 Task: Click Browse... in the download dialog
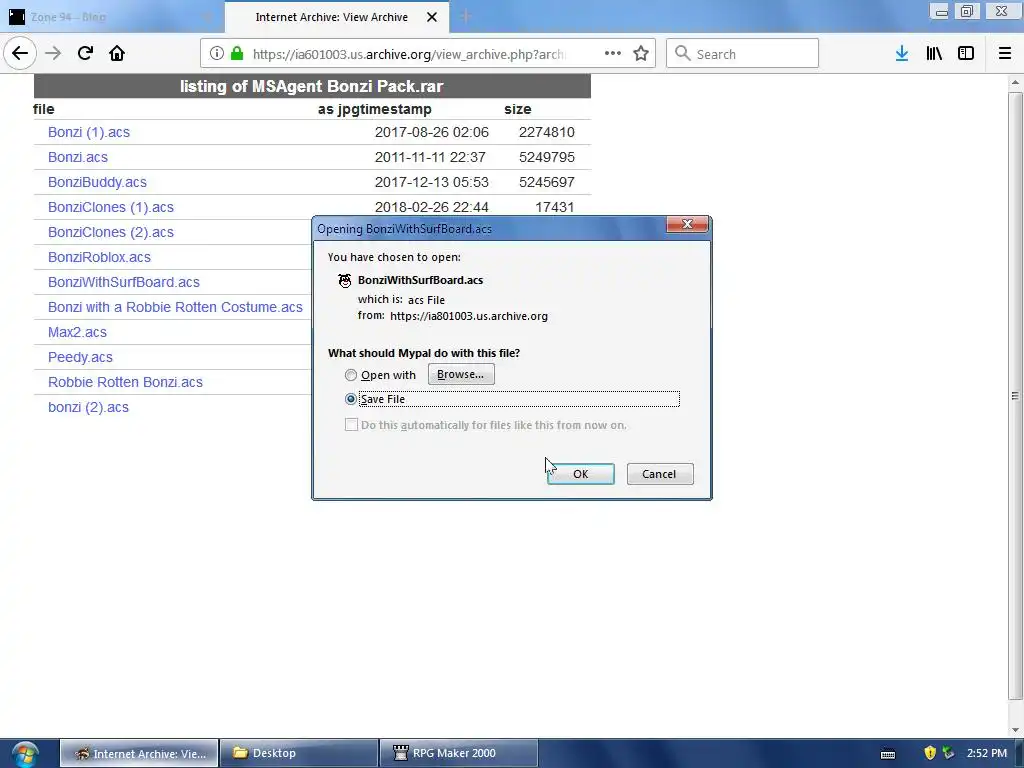(x=461, y=374)
